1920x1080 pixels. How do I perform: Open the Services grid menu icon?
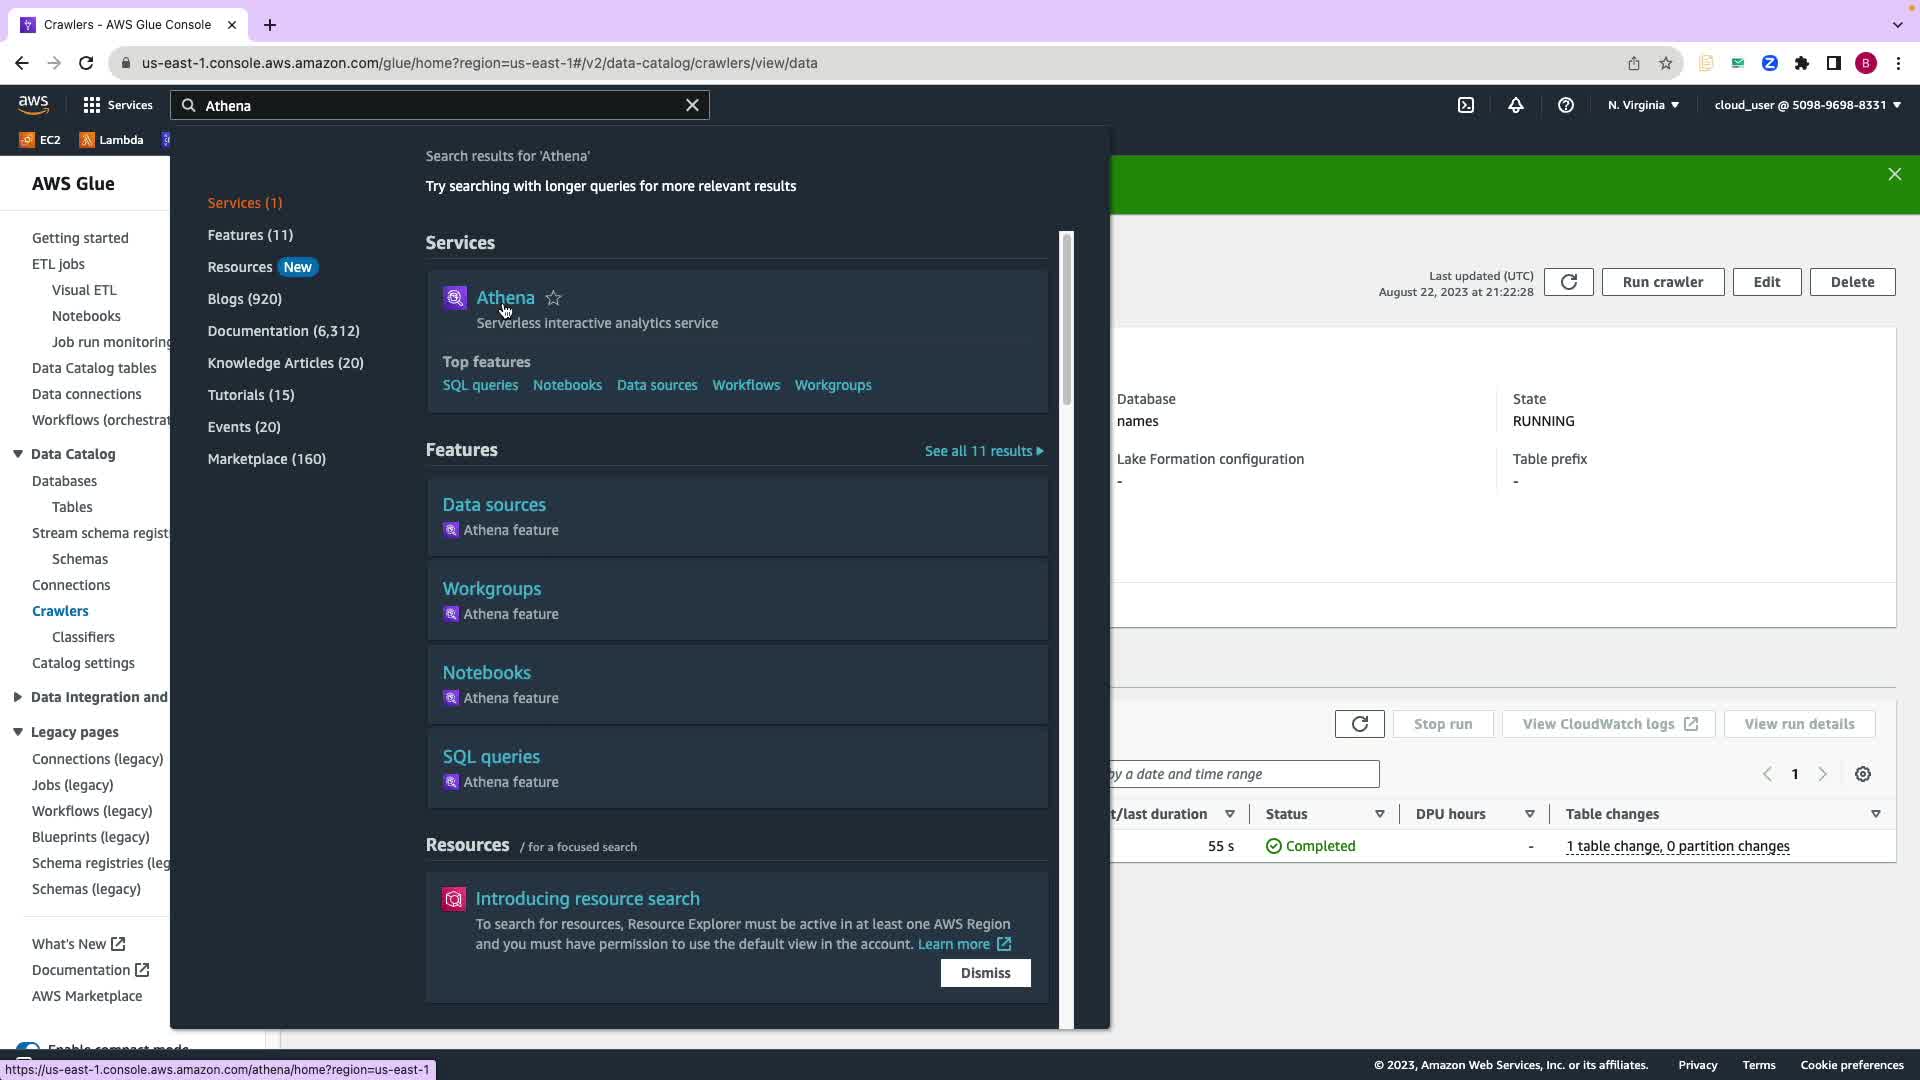[x=92, y=105]
